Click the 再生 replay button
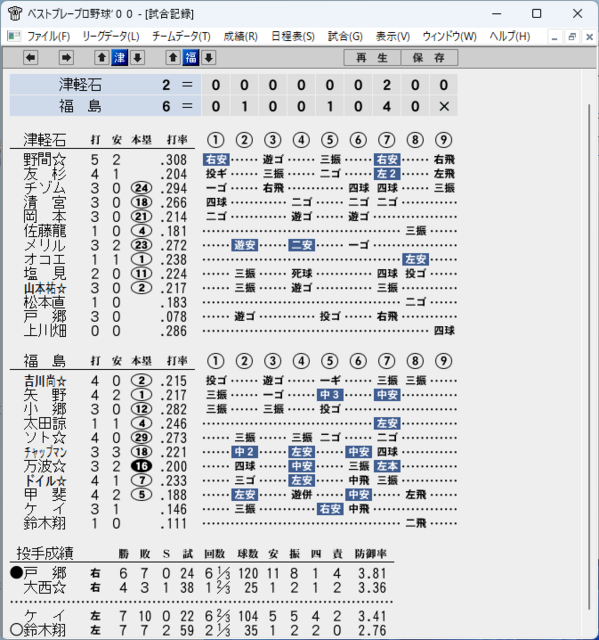 pyautogui.click(x=372, y=58)
